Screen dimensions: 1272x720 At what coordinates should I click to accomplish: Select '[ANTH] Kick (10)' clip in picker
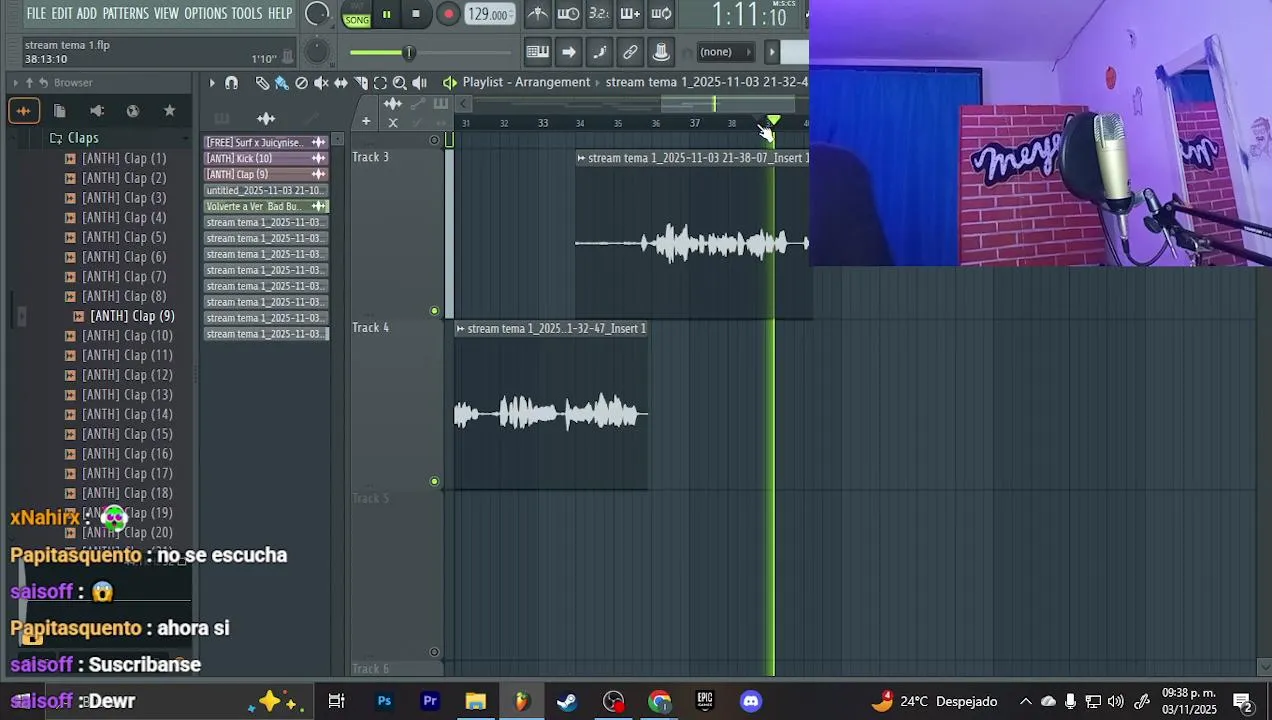click(x=266, y=158)
